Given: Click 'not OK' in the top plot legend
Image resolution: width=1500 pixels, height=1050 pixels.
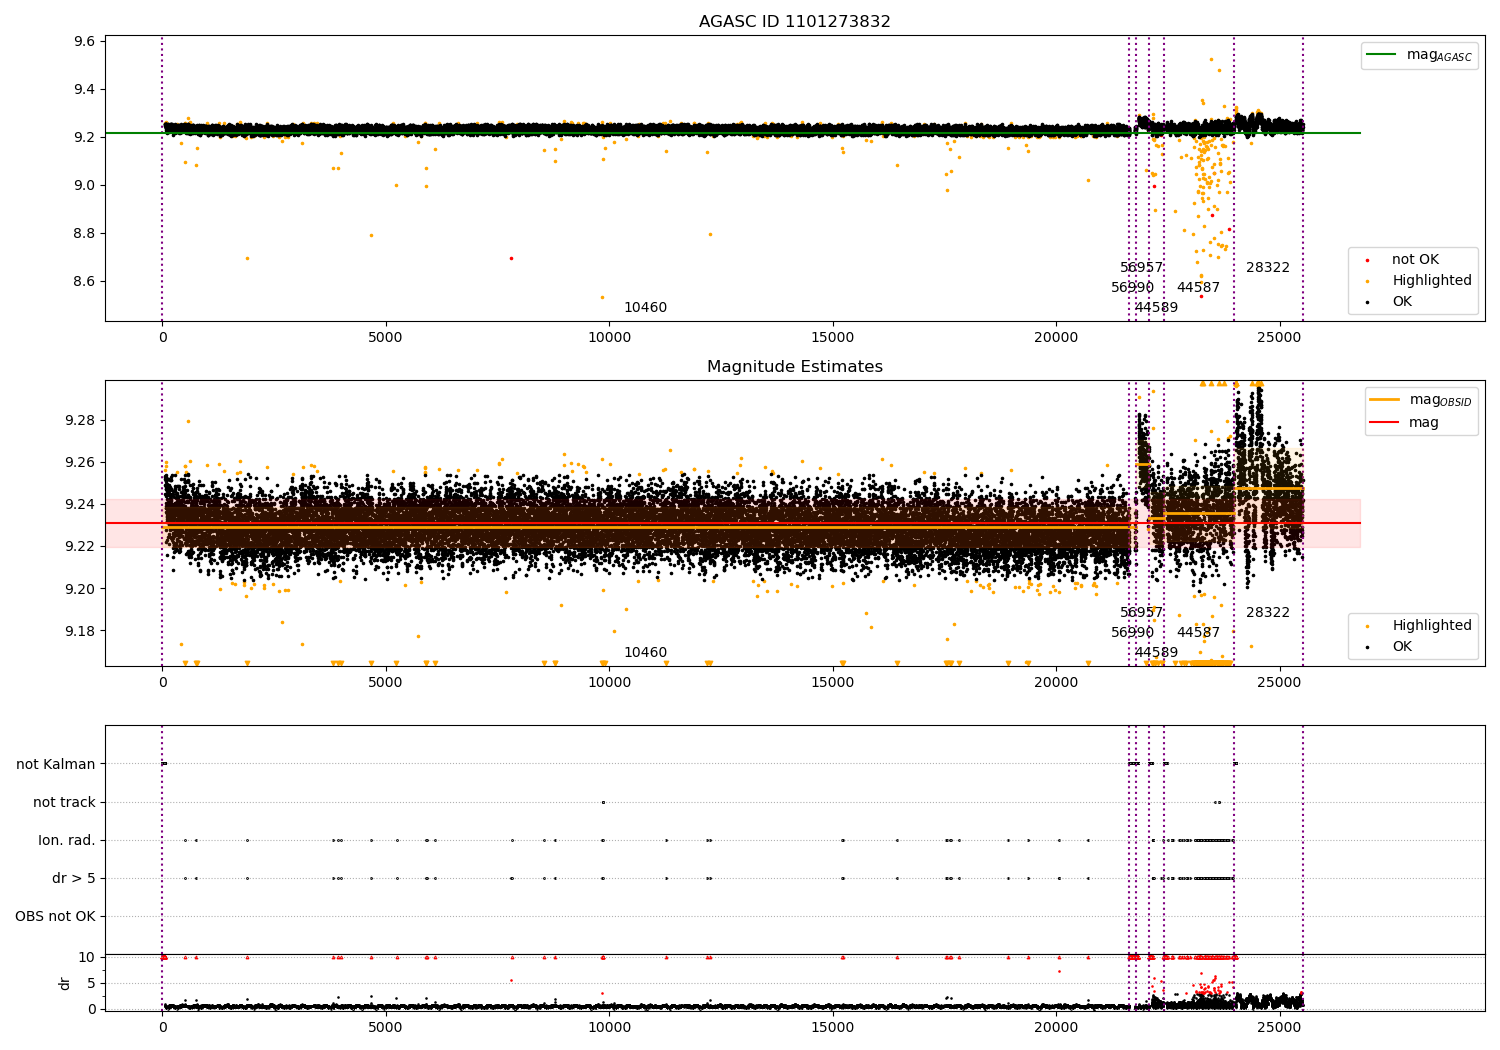Looking at the screenshot, I should (x=1415, y=260).
